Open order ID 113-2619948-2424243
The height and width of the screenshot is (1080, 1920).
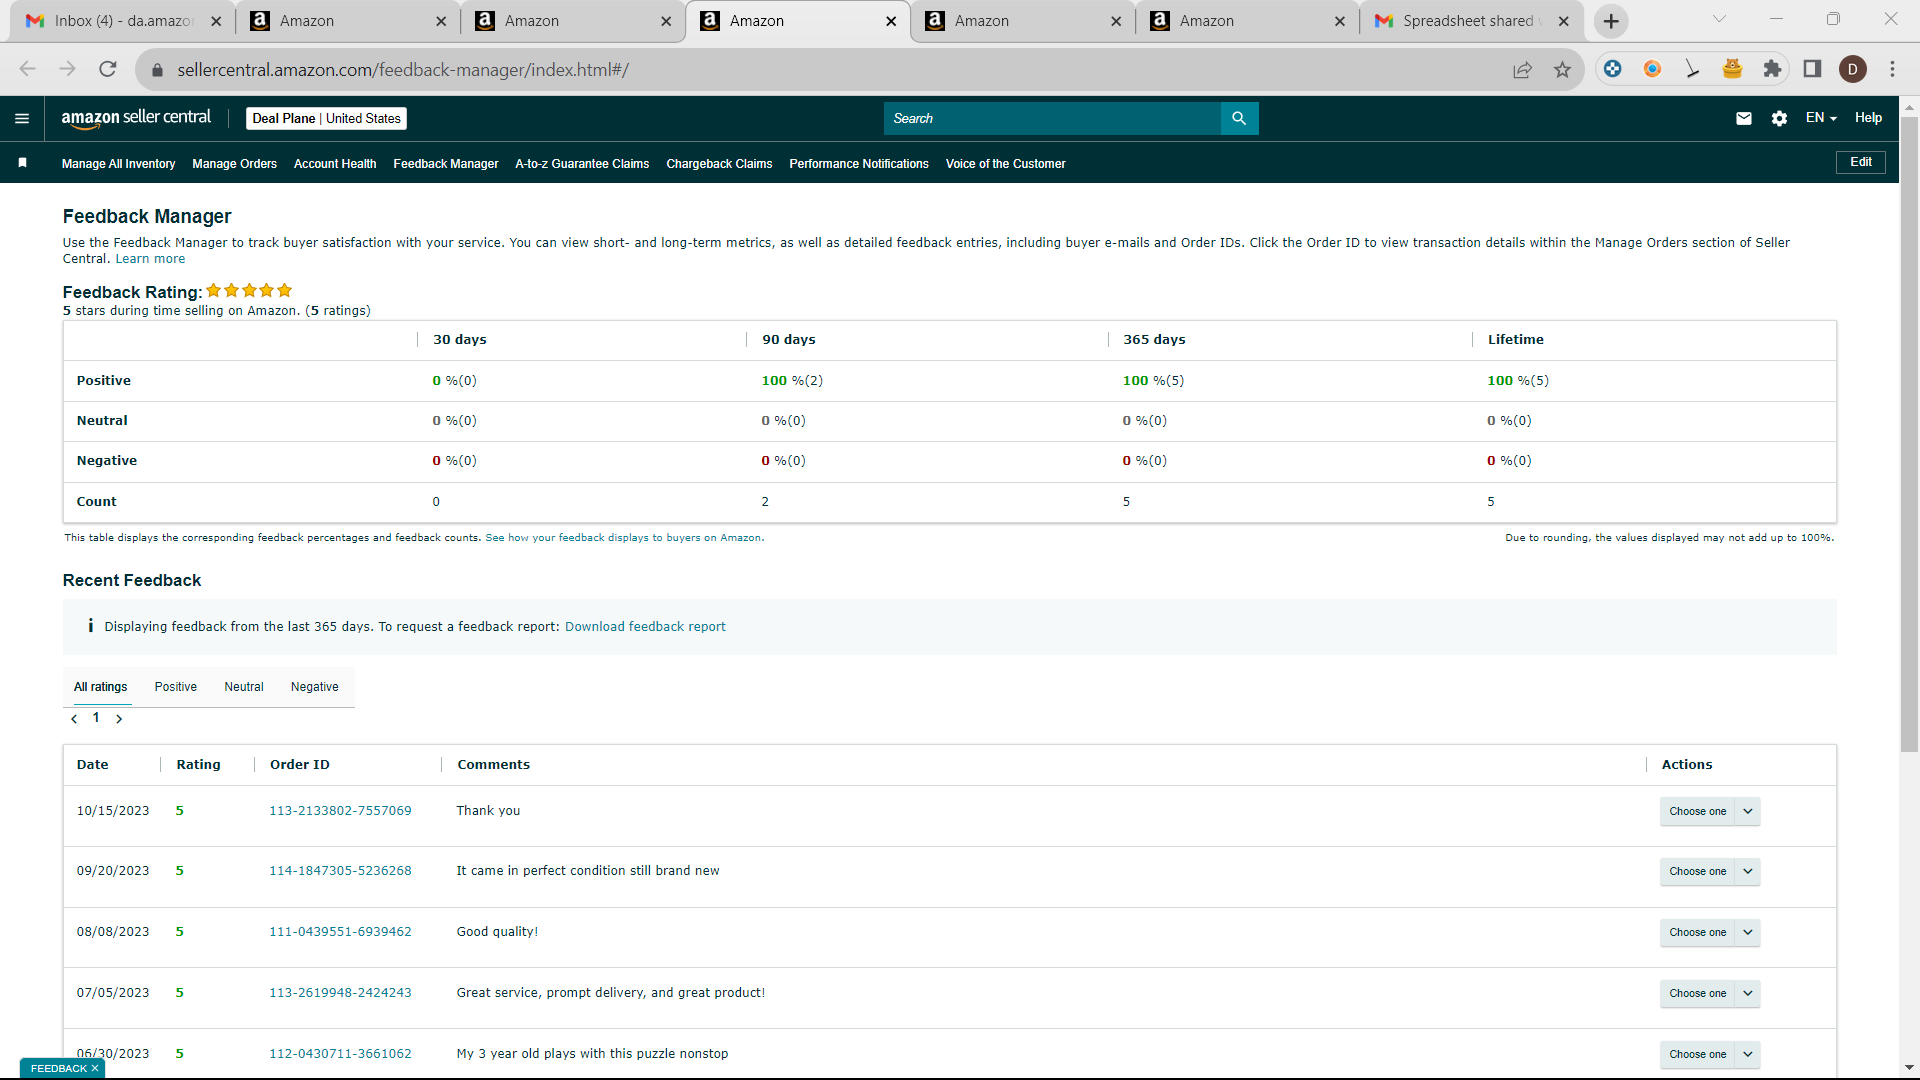click(x=340, y=993)
